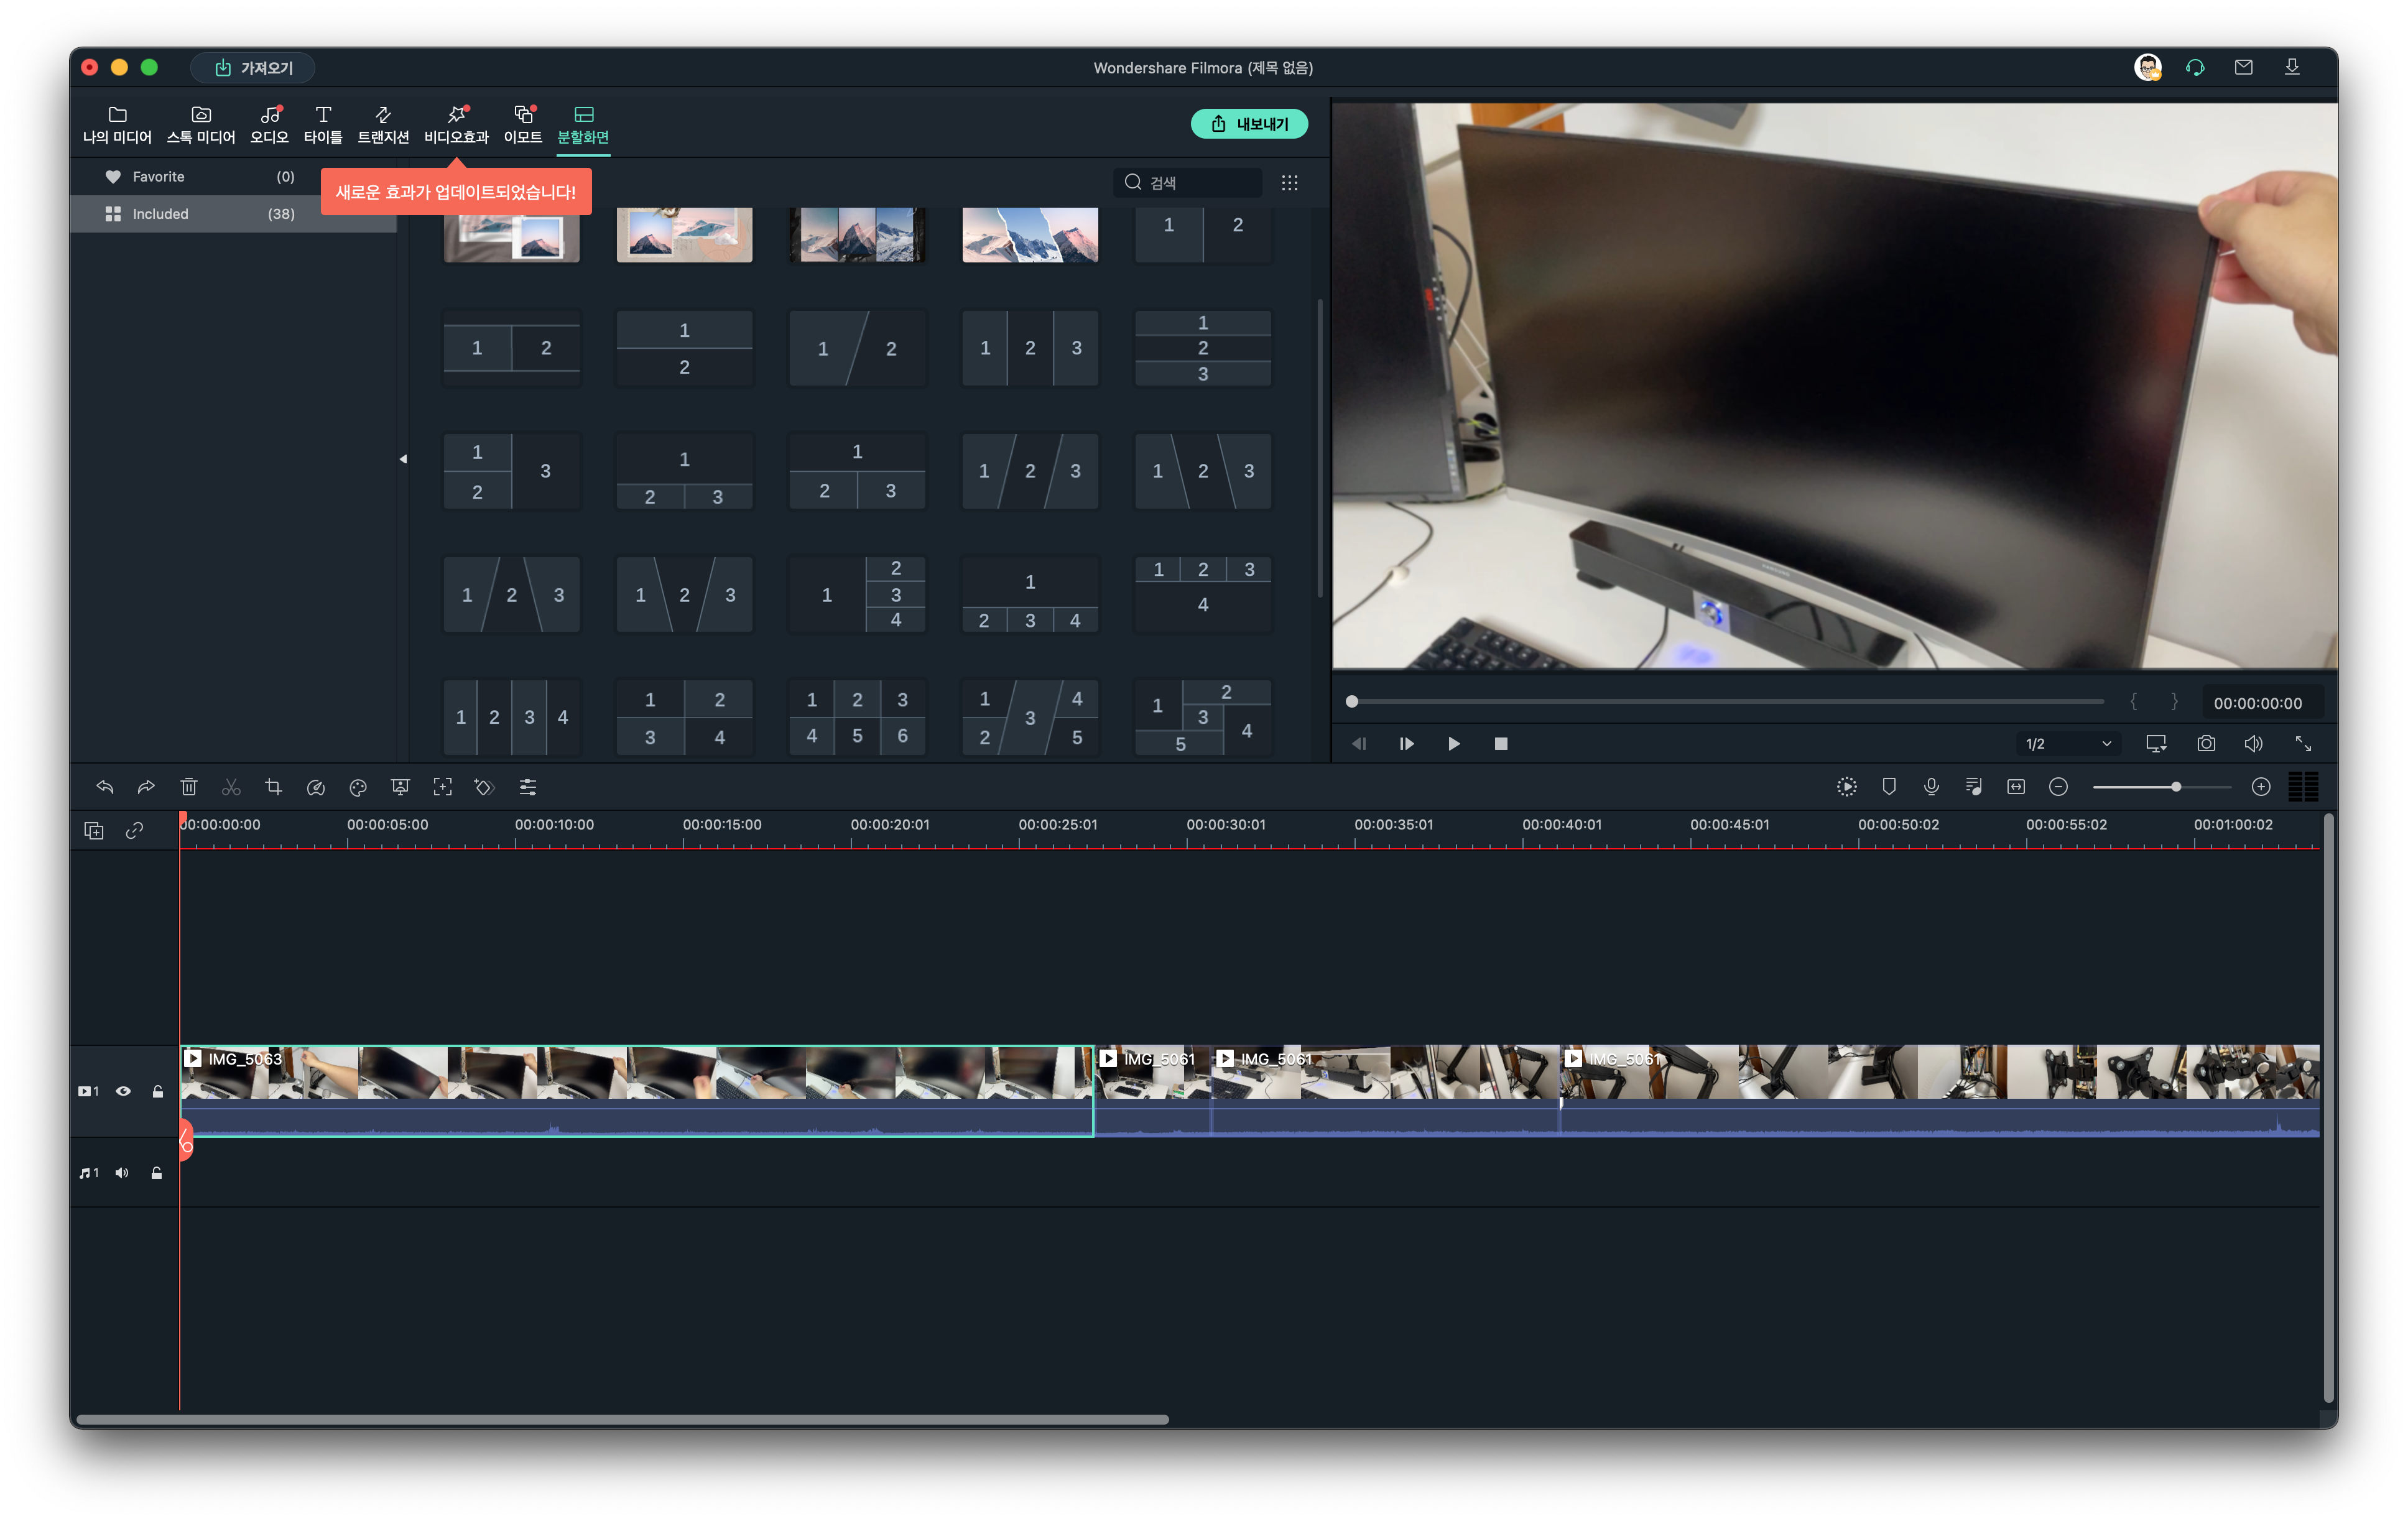The image size is (2408, 1521).
Task: Click the 가져오기 import button
Action: click(253, 67)
